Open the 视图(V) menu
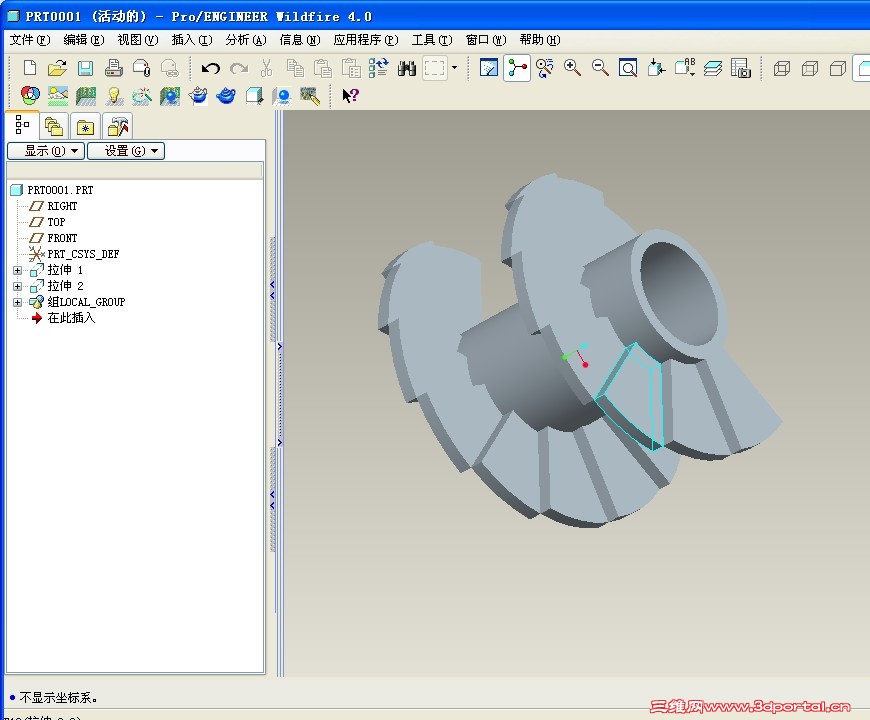Viewport: 870px width, 720px height. [138, 40]
